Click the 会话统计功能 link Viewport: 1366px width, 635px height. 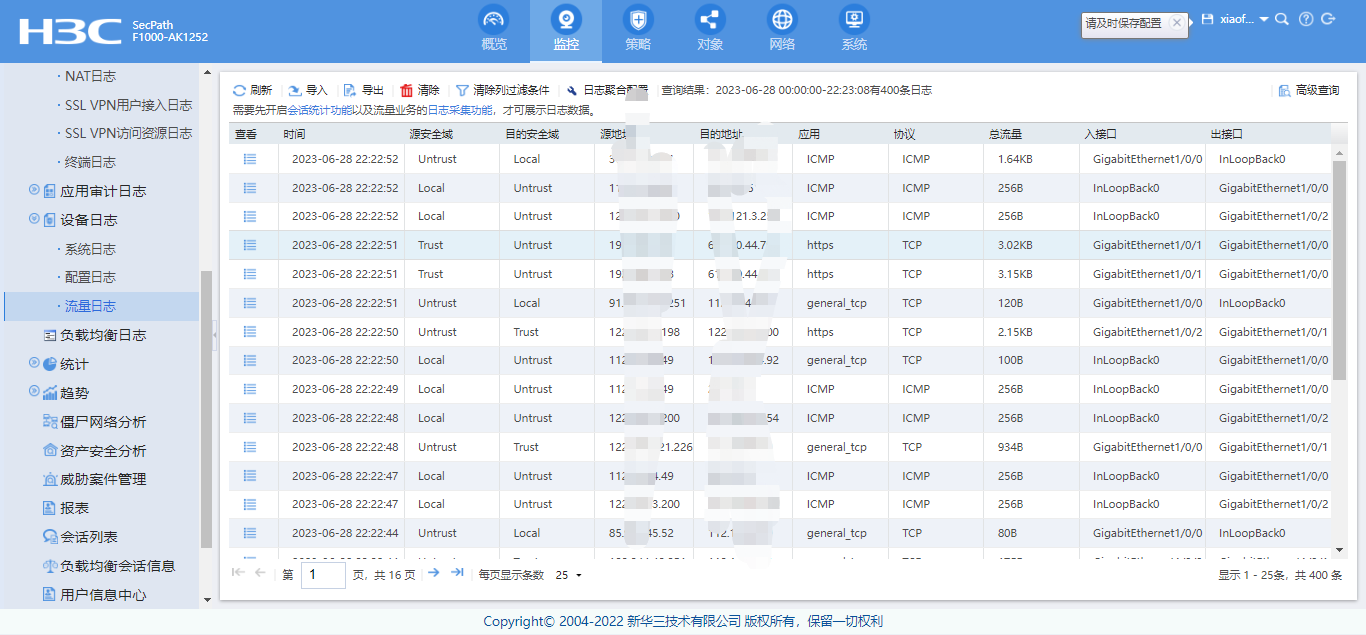[320, 110]
